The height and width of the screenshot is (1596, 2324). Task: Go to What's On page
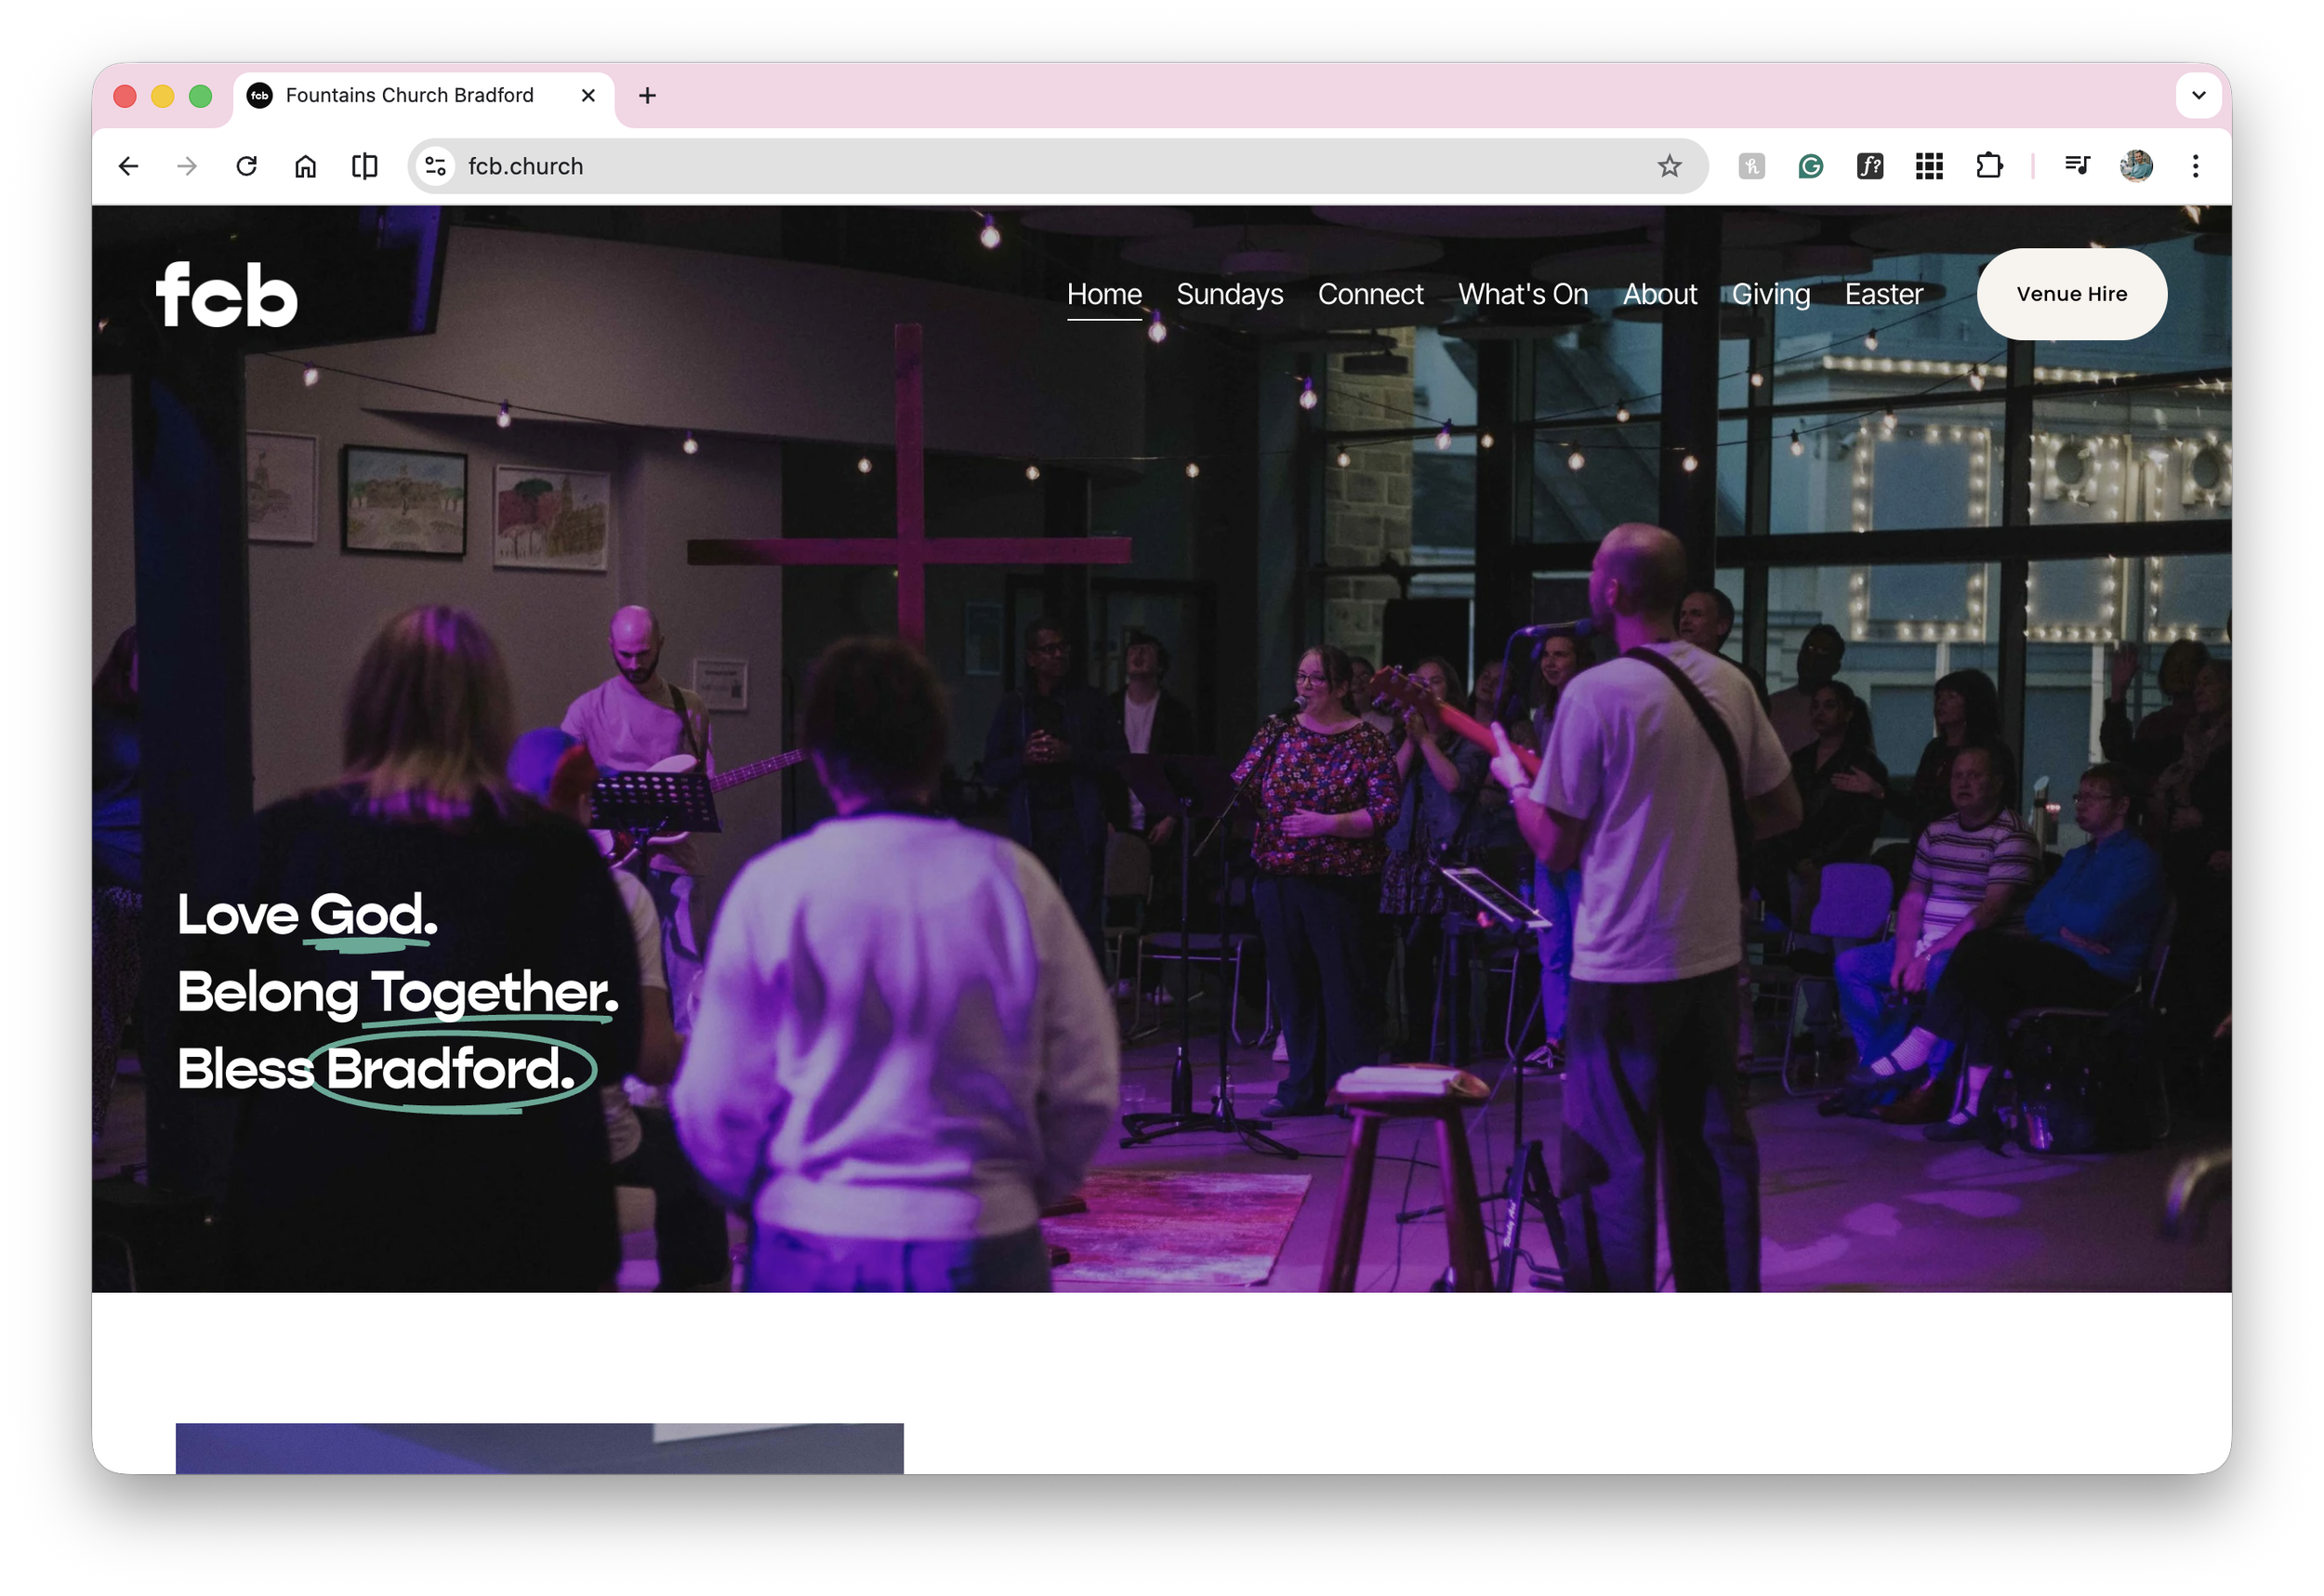point(1522,294)
